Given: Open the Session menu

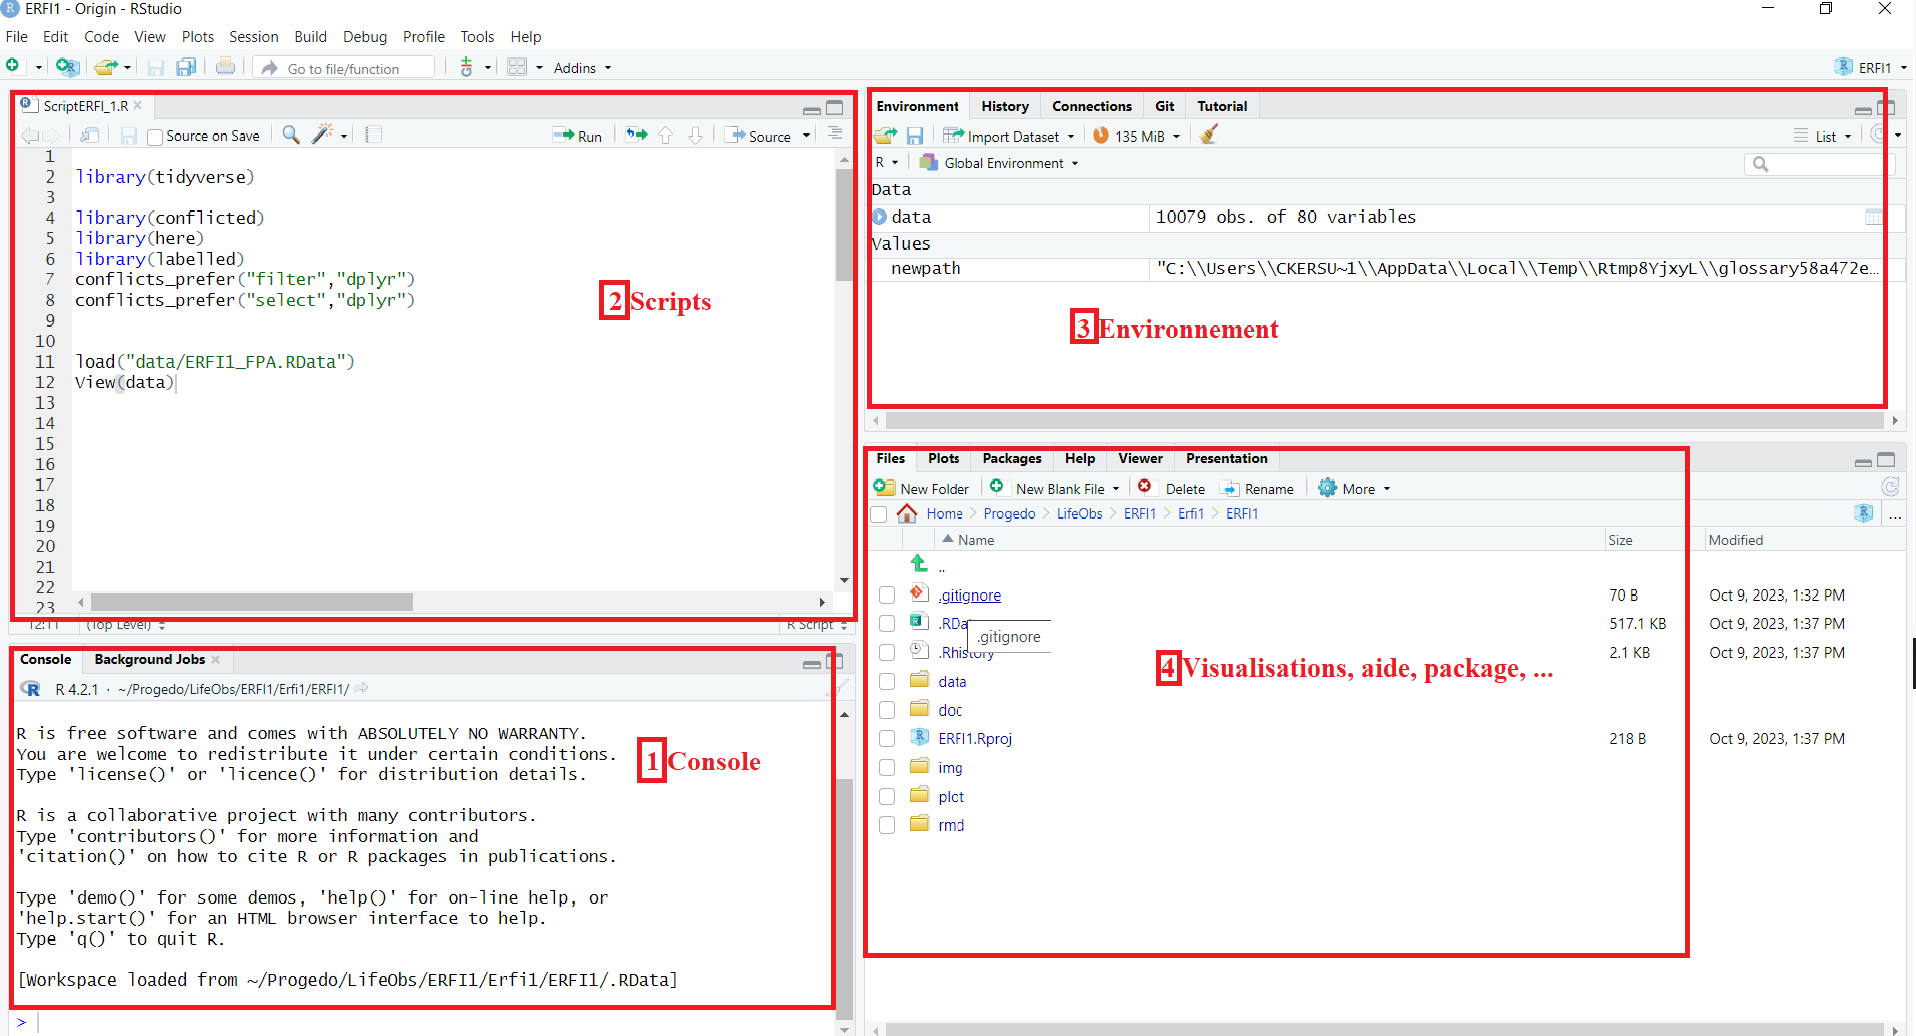Looking at the screenshot, I should point(253,37).
